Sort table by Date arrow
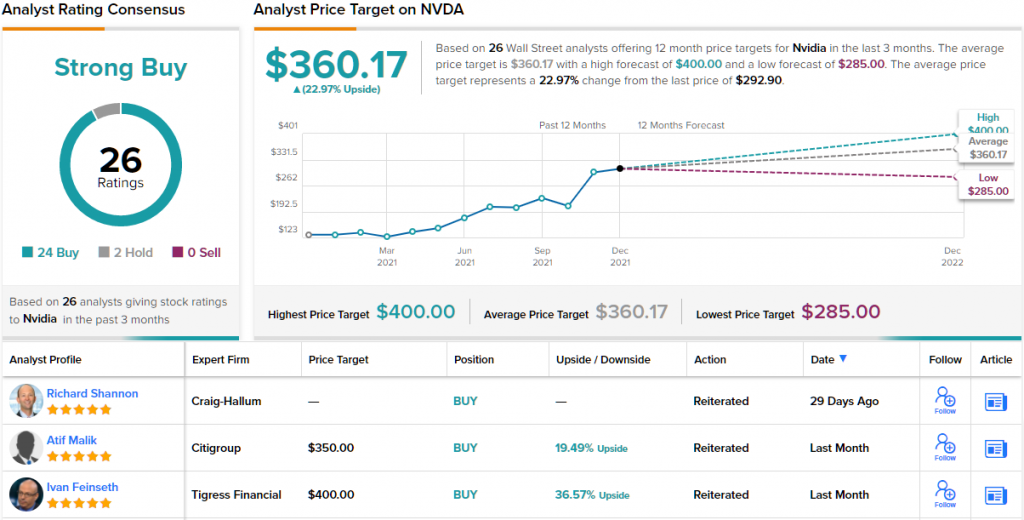 point(842,359)
